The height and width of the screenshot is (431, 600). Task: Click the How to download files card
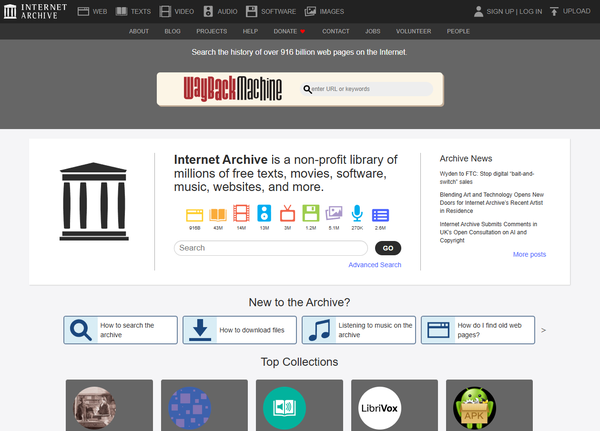242,330
